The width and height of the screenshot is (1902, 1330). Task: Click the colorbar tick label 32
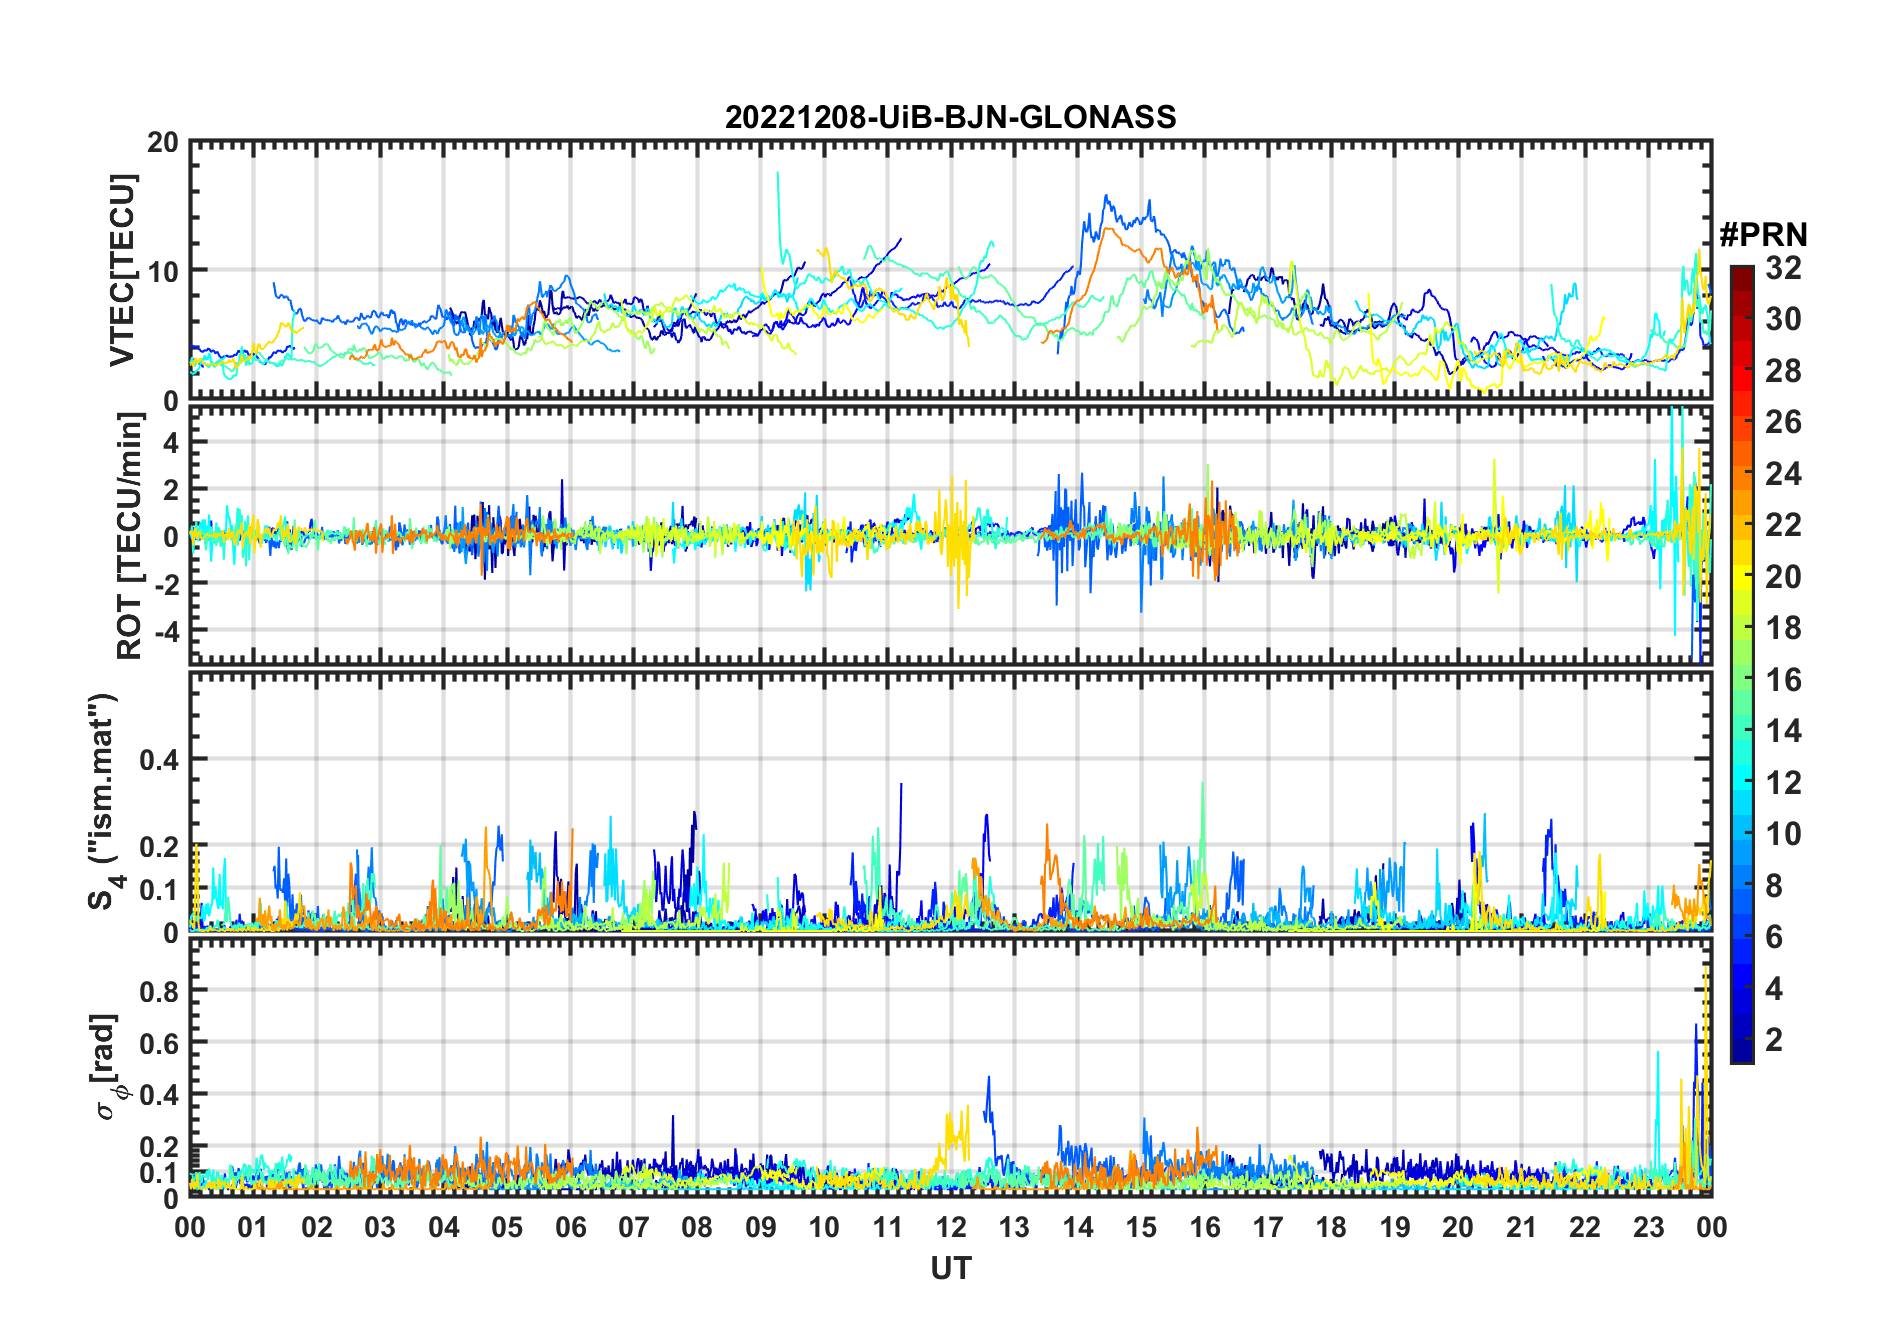pos(1783,268)
